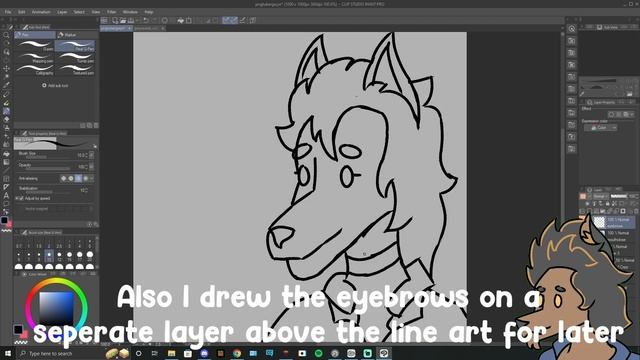Screen dimensions: 640x360
Task: Select the Text tool (A icon)
Action: (x=6, y=196)
